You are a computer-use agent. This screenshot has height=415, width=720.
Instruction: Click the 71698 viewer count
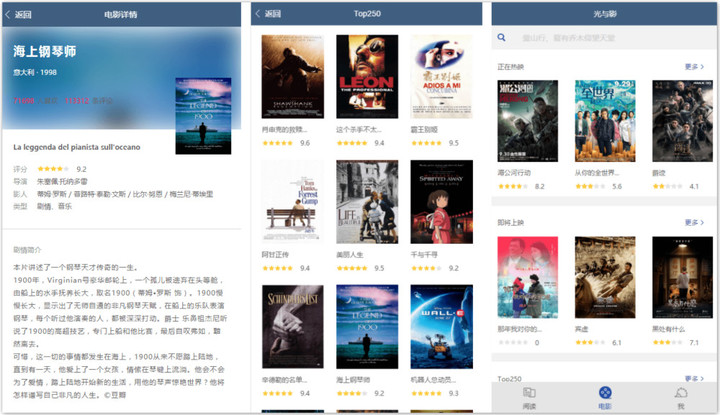[x=23, y=101]
